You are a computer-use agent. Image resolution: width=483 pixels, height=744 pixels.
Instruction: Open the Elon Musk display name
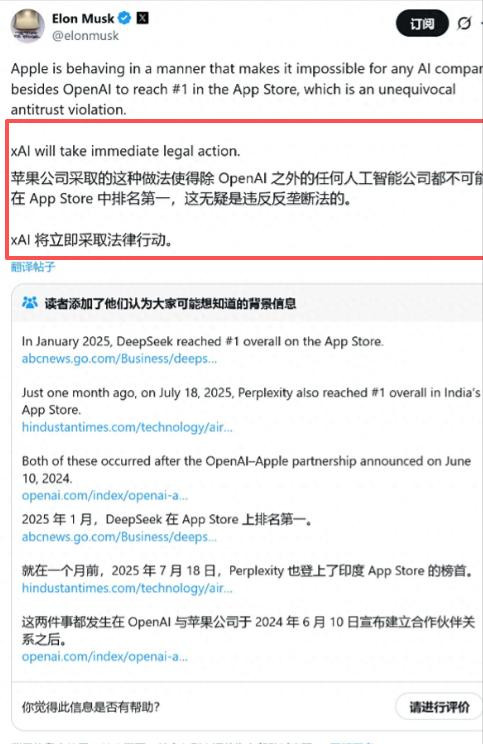83,19
